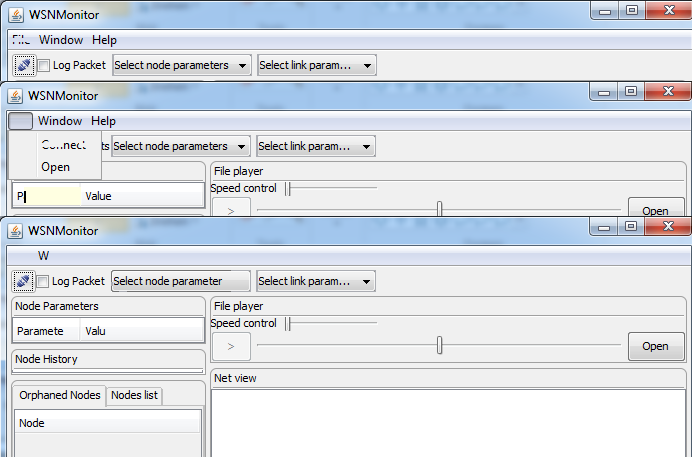The width and height of the screenshot is (692, 457).
Task: Click the Speed control slider in bottom window
Action: click(x=331, y=323)
